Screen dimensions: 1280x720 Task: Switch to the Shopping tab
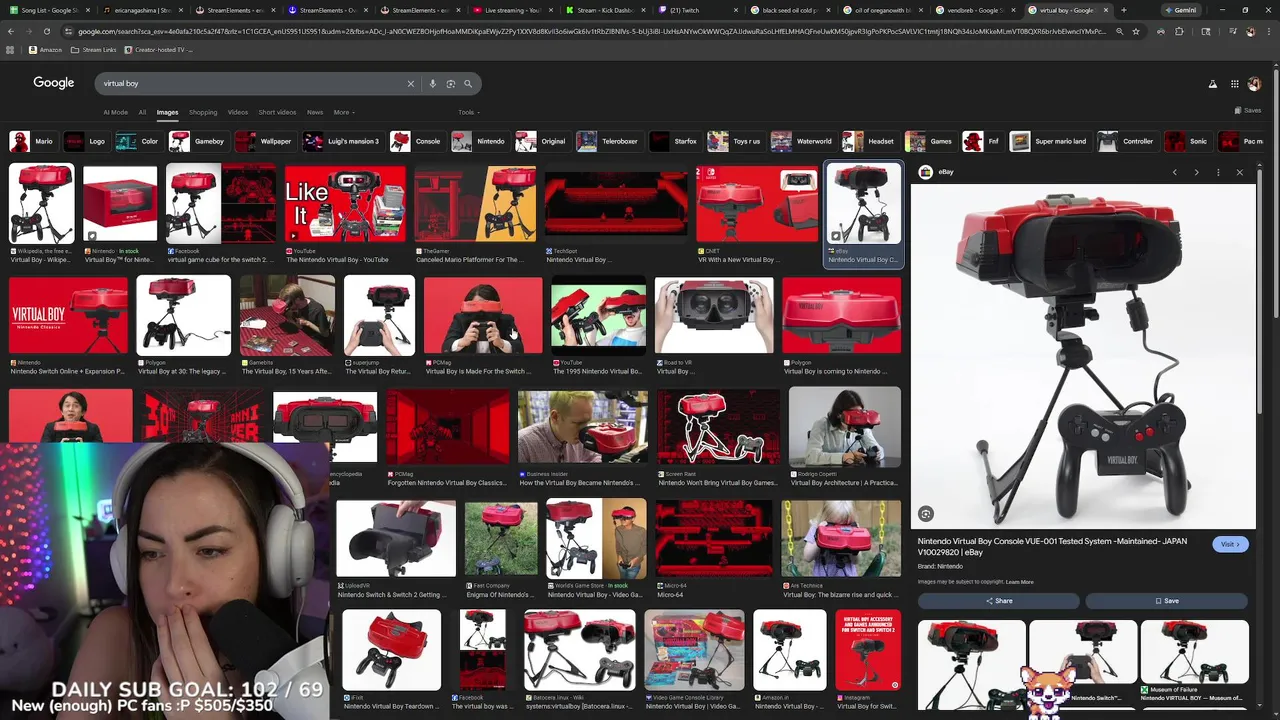203,112
